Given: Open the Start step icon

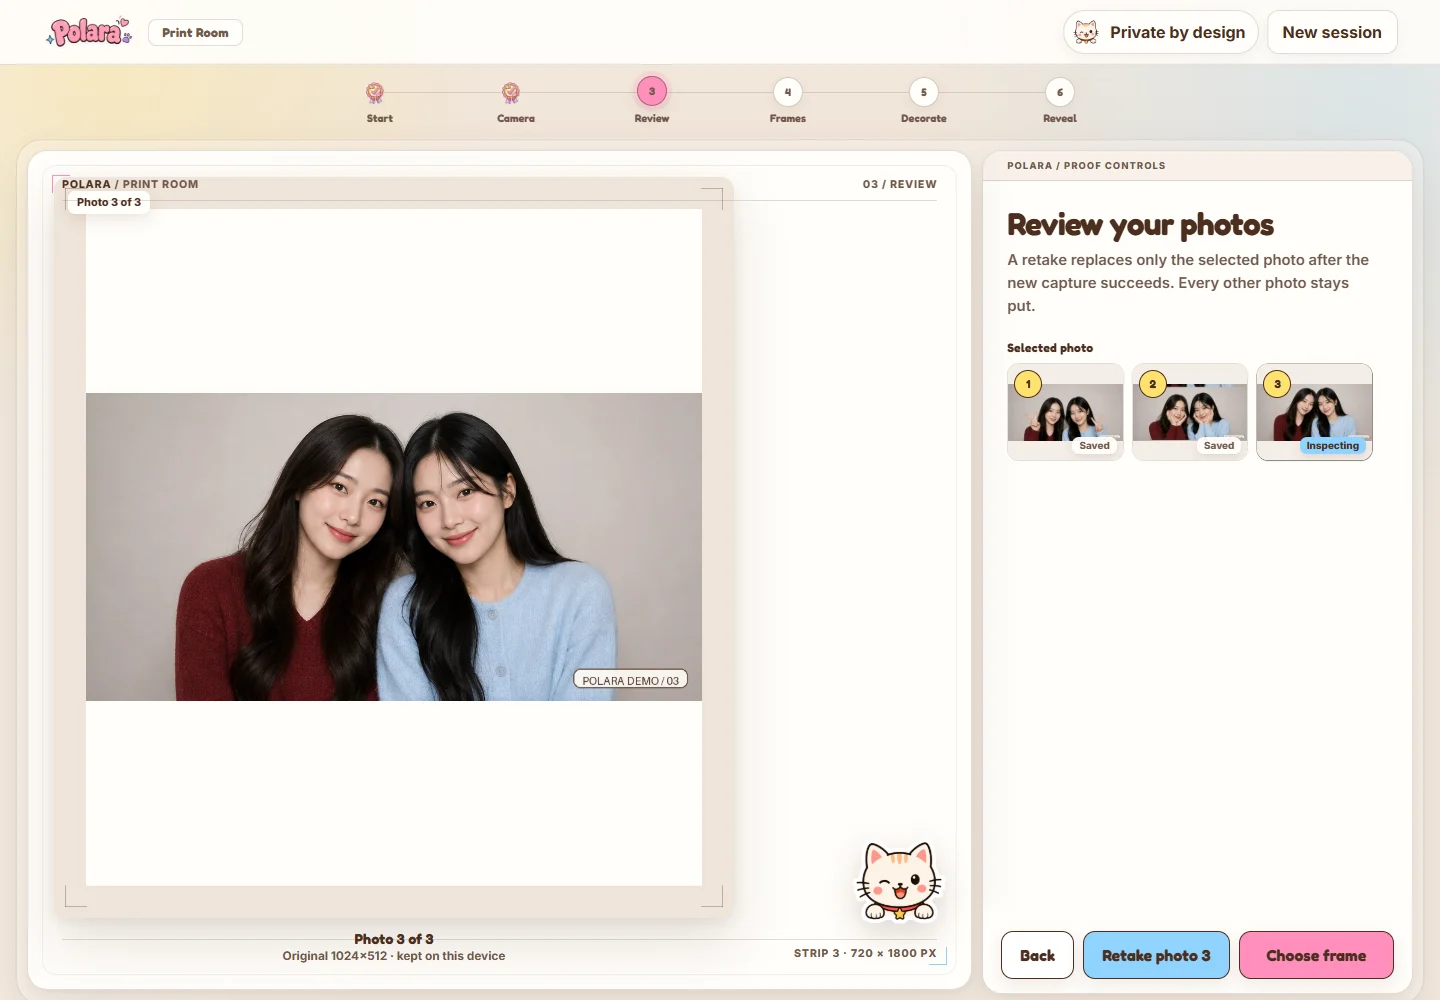Looking at the screenshot, I should pyautogui.click(x=375, y=92).
